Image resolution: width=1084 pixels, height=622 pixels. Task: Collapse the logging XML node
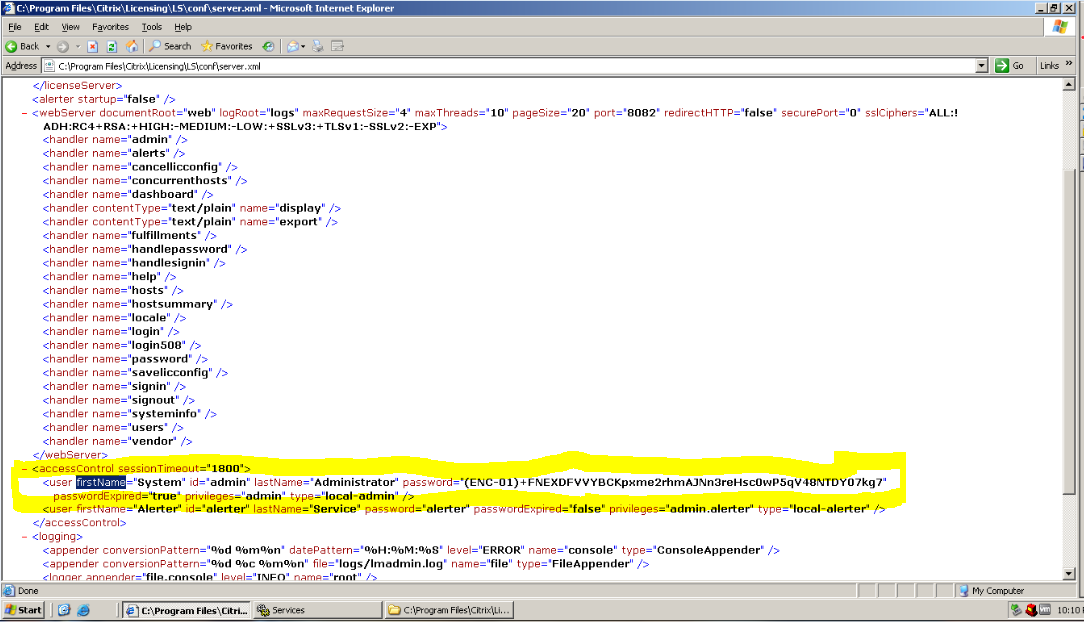[x=25, y=537]
